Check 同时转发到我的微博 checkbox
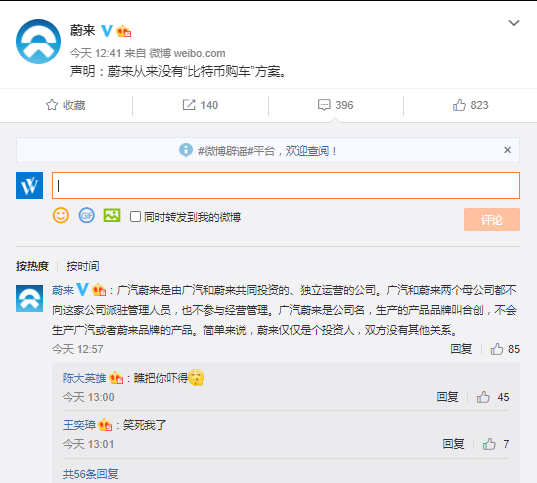Viewport: 537px width, 483px height. pos(135,216)
